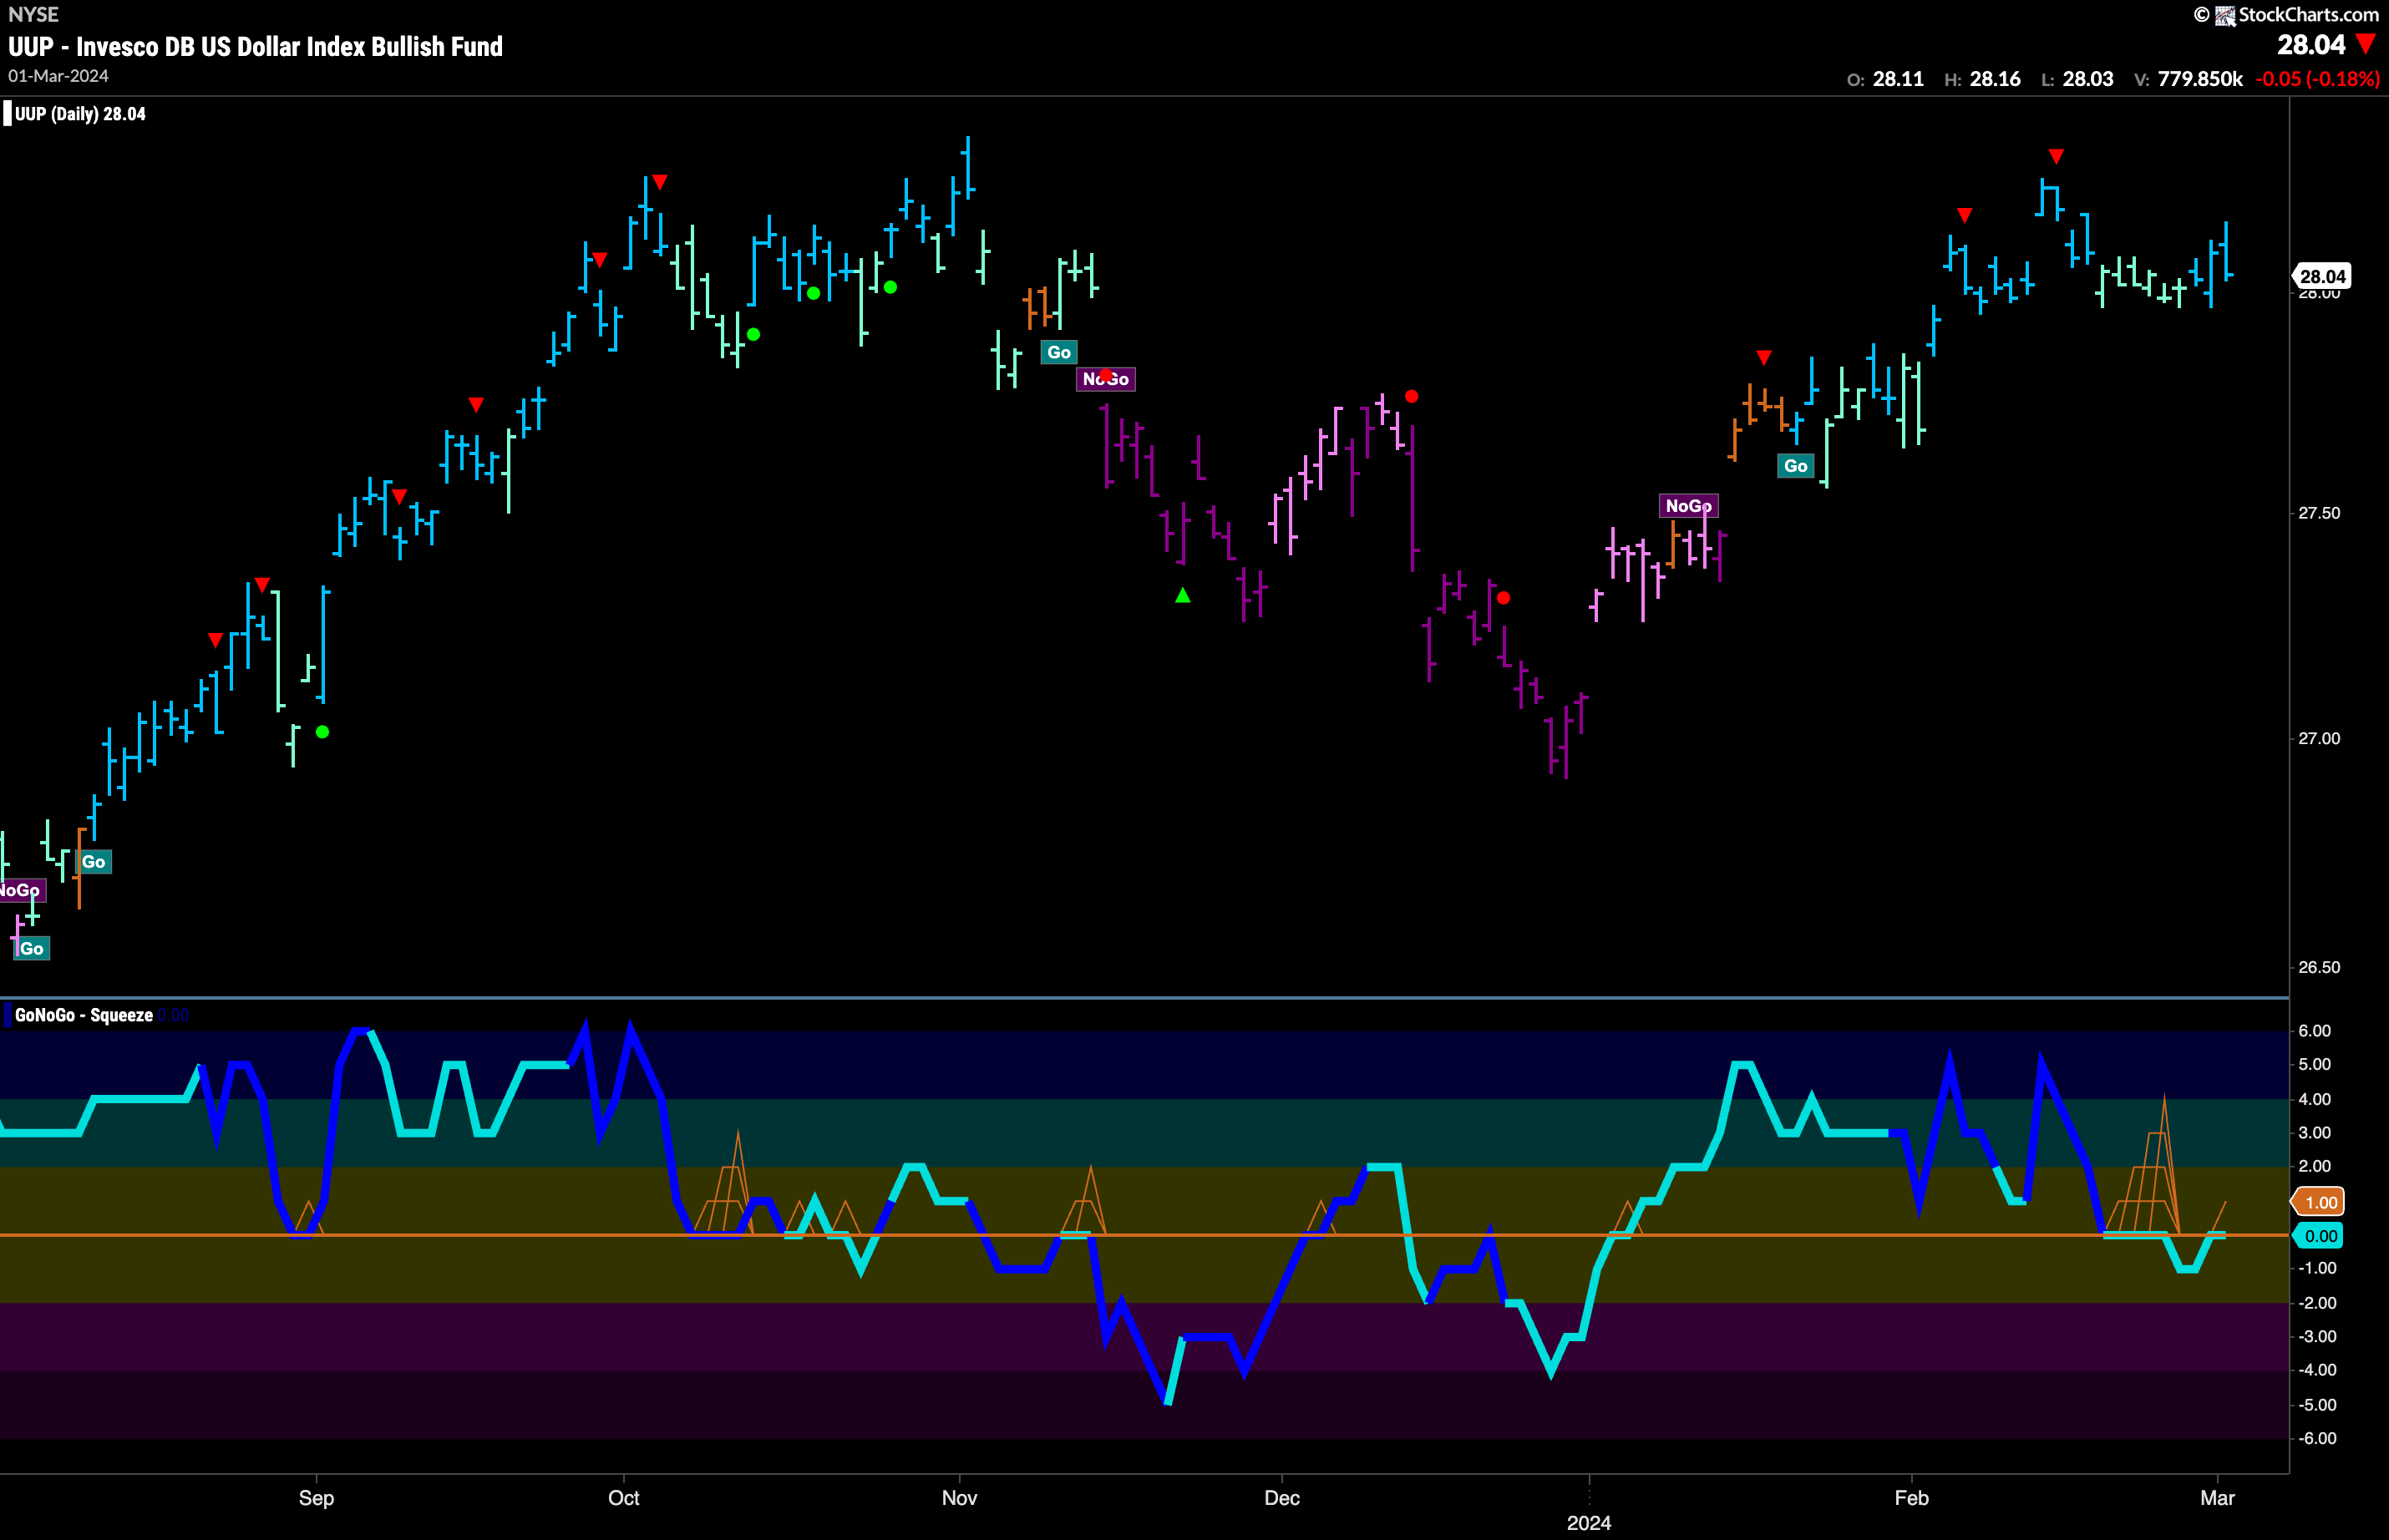Viewport: 2389px width, 1540px height.
Task: Click the white 28.04 price tag on axis
Action: 2322,276
